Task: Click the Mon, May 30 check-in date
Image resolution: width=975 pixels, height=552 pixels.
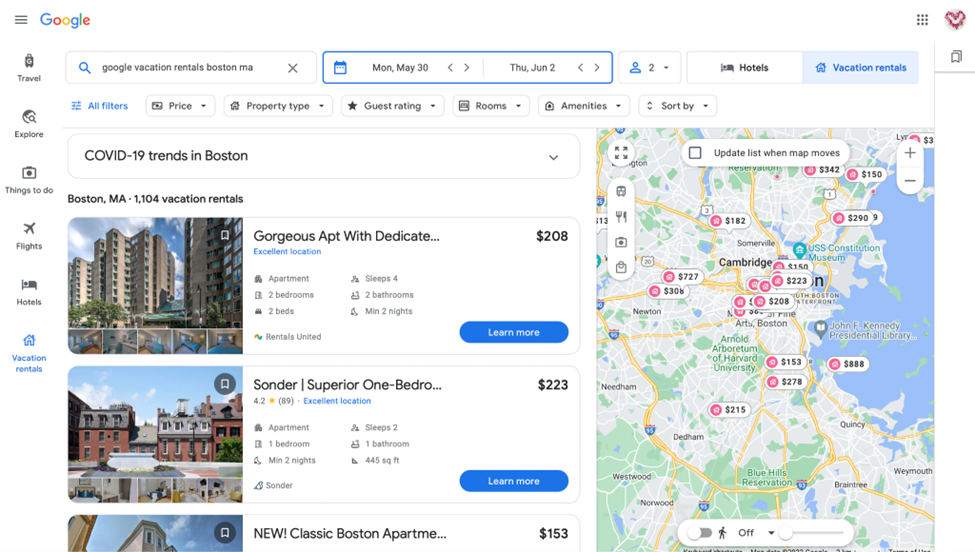Action: tap(400, 67)
